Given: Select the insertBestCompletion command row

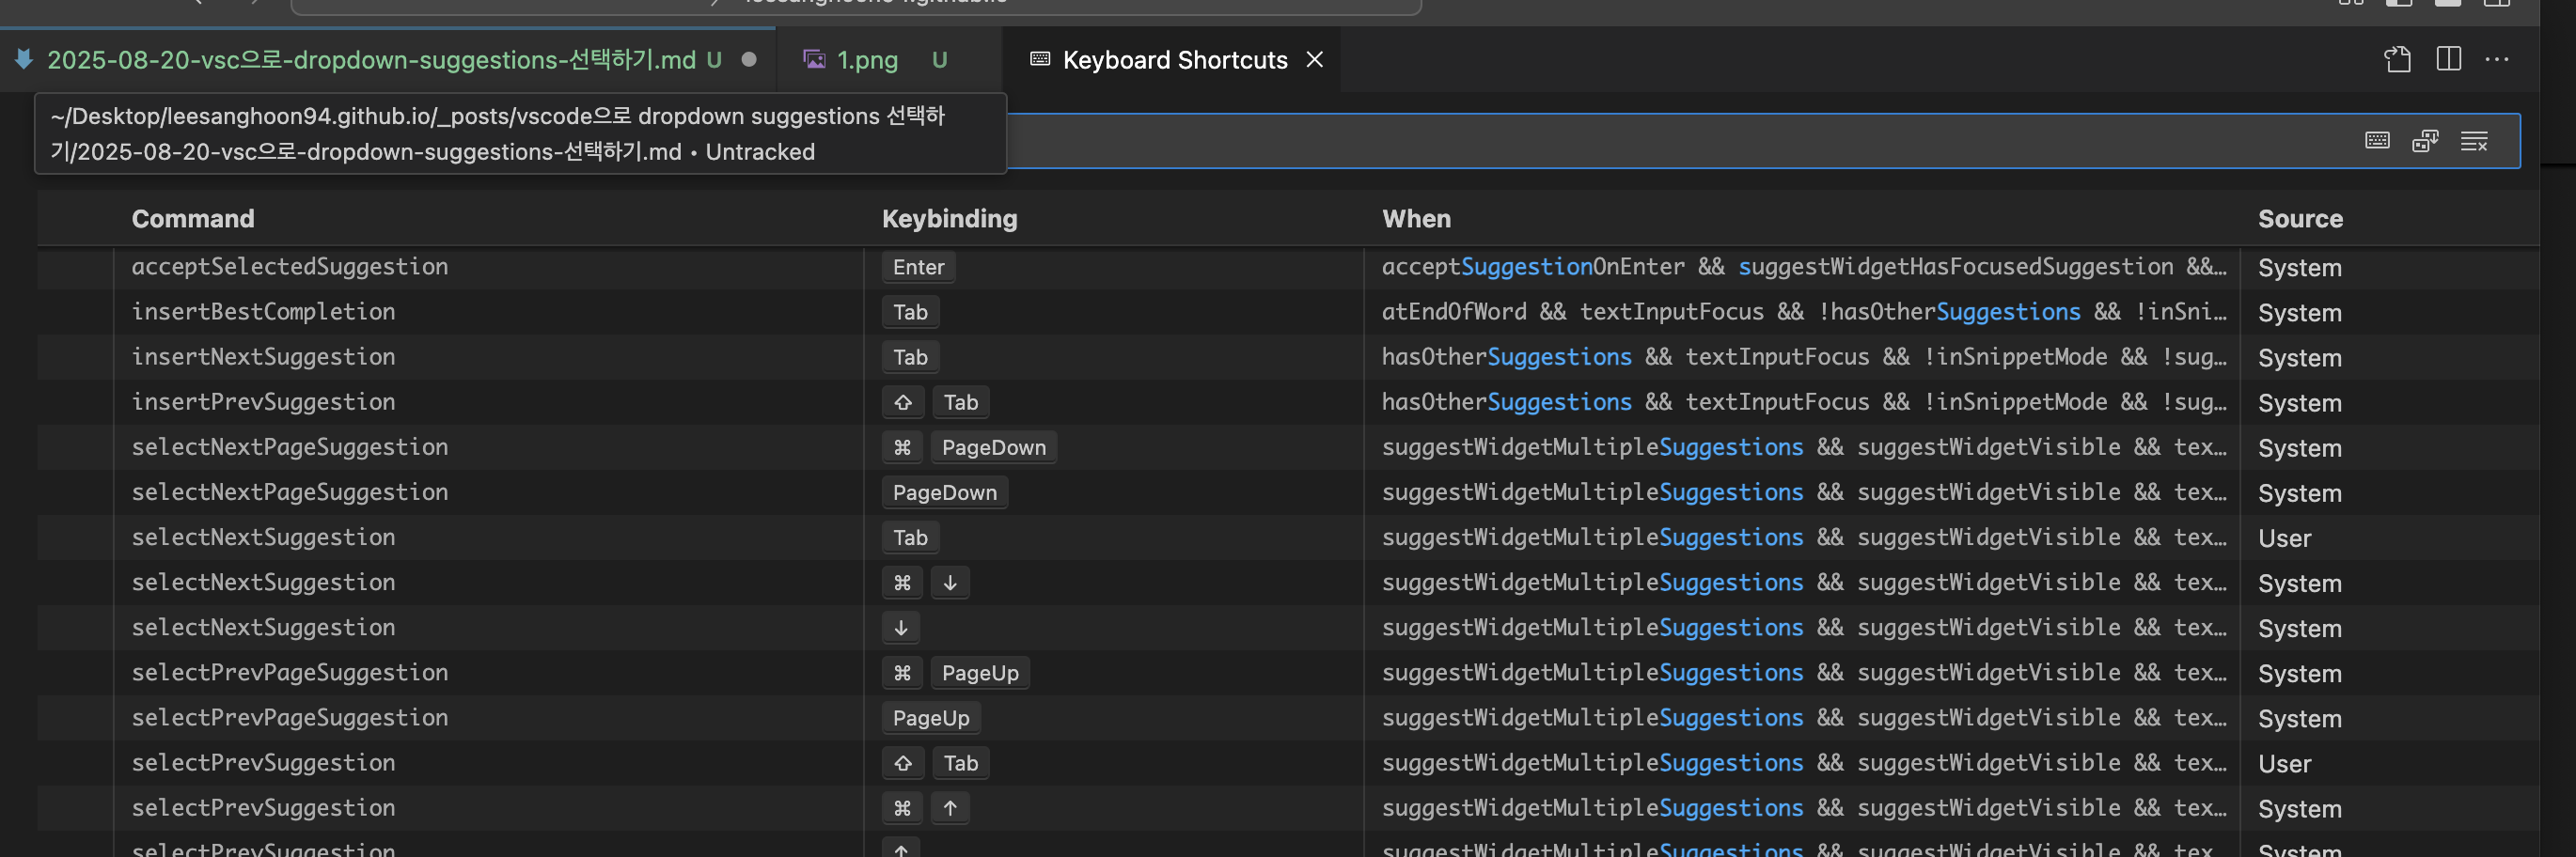Looking at the screenshot, I should [263, 312].
